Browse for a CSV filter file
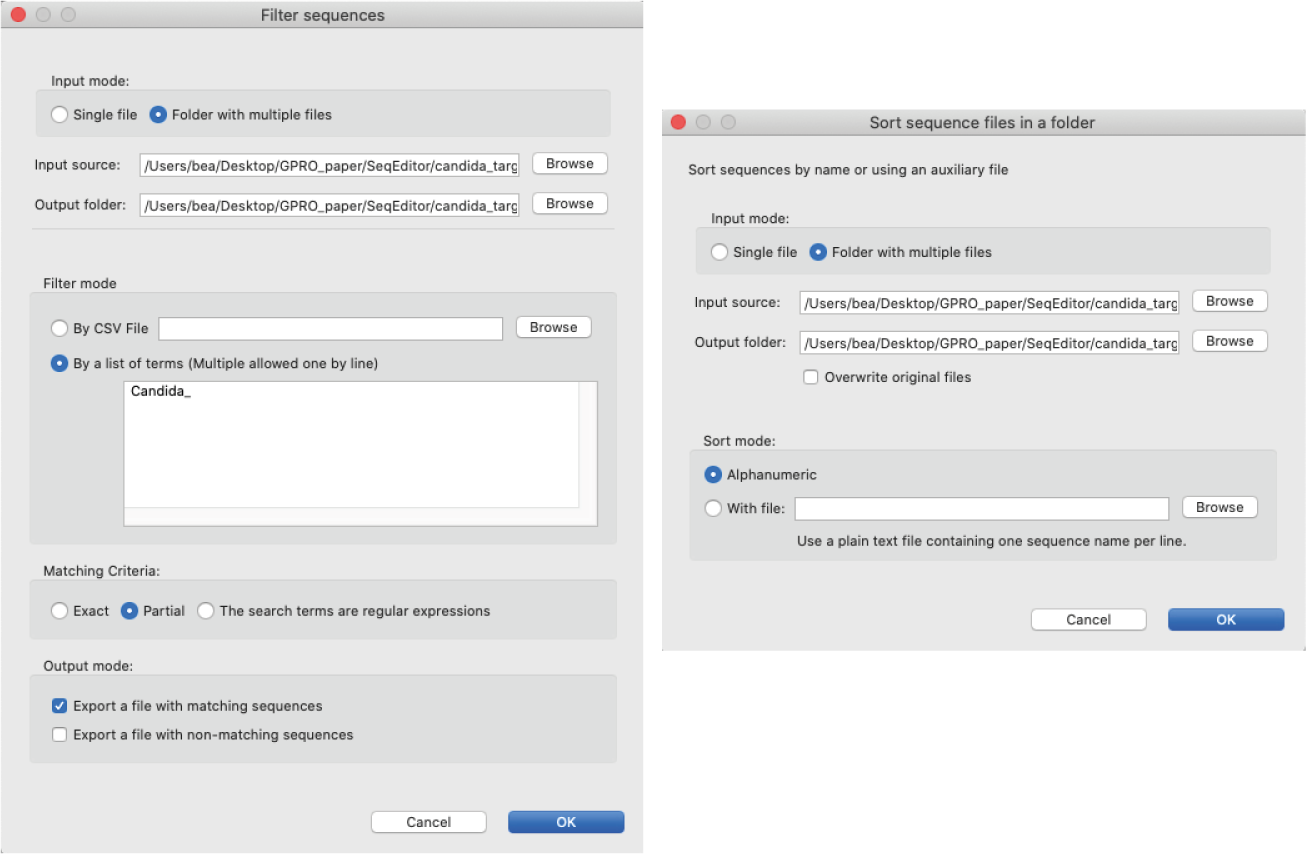 click(x=553, y=328)
